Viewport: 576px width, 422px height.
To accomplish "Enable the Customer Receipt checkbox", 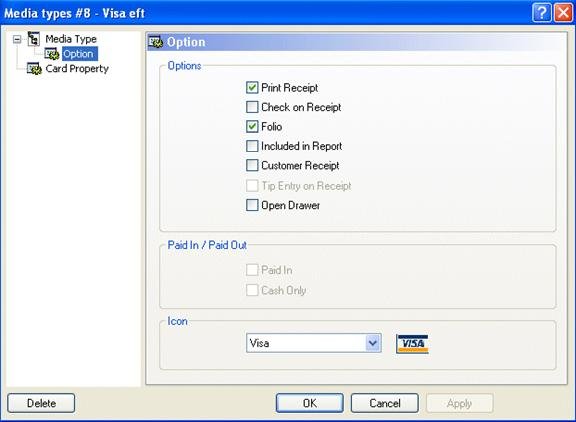I will point(252,166).
